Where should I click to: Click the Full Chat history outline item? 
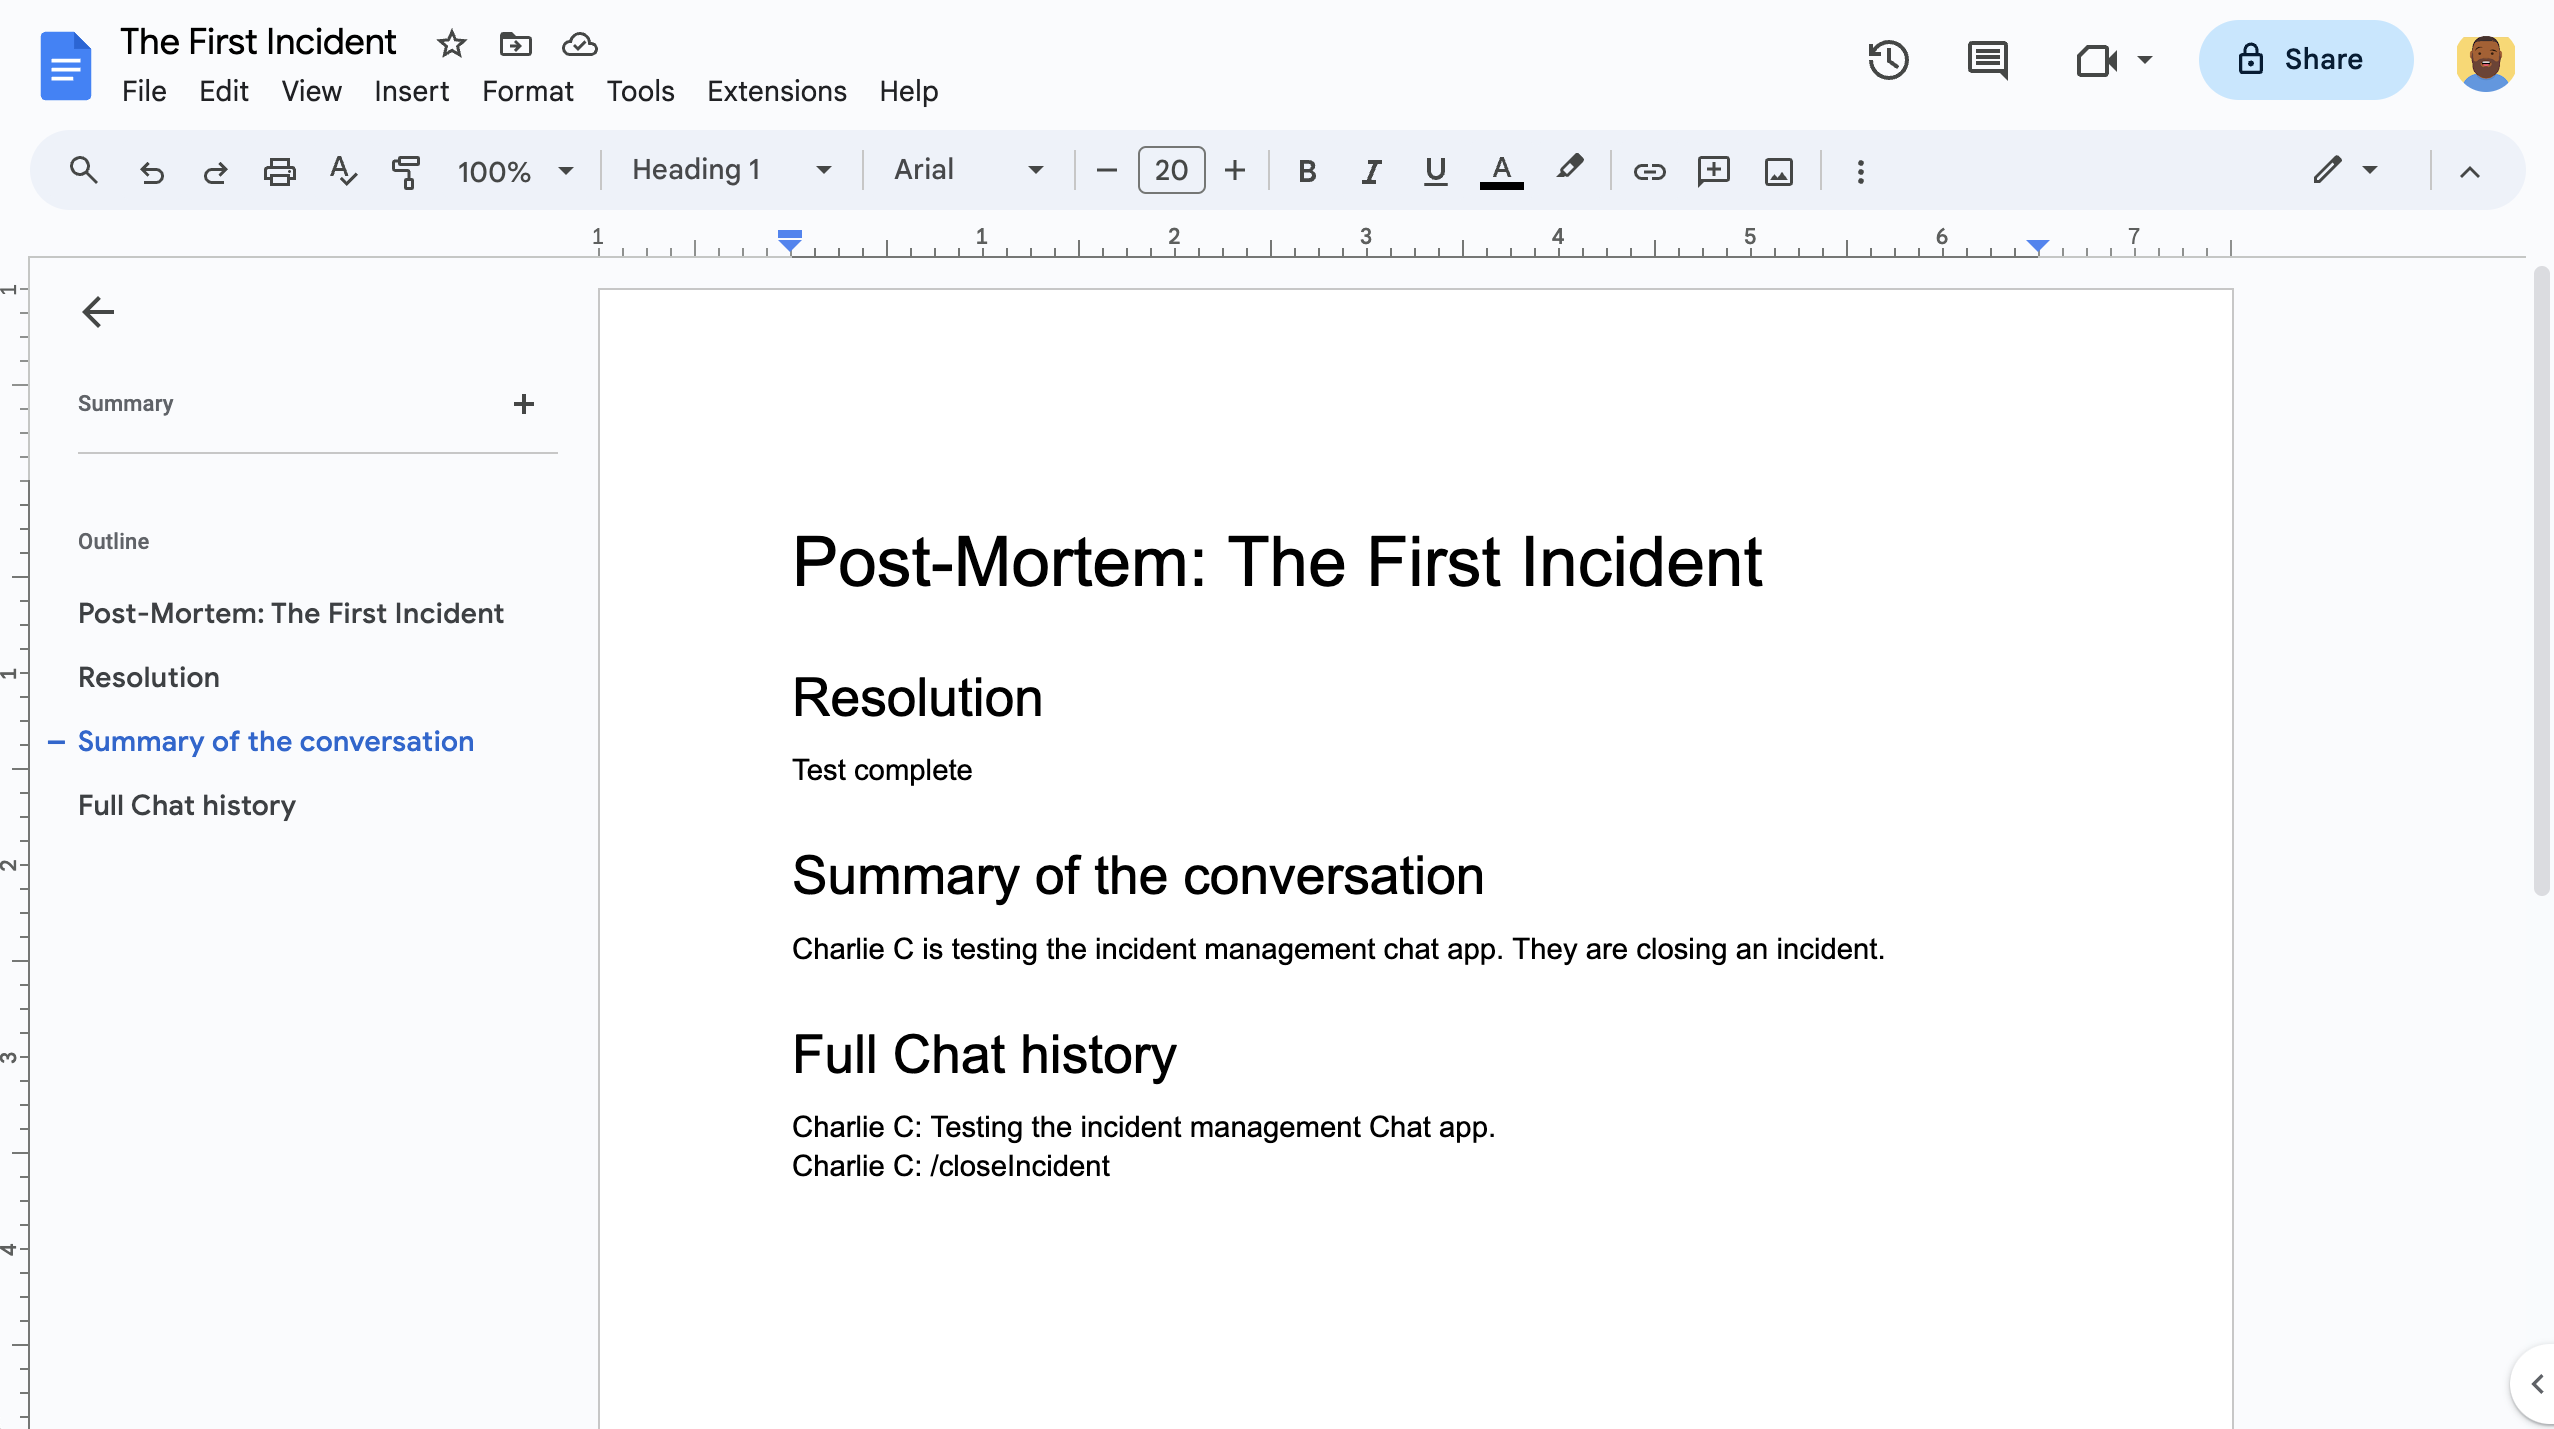point(188,805)
